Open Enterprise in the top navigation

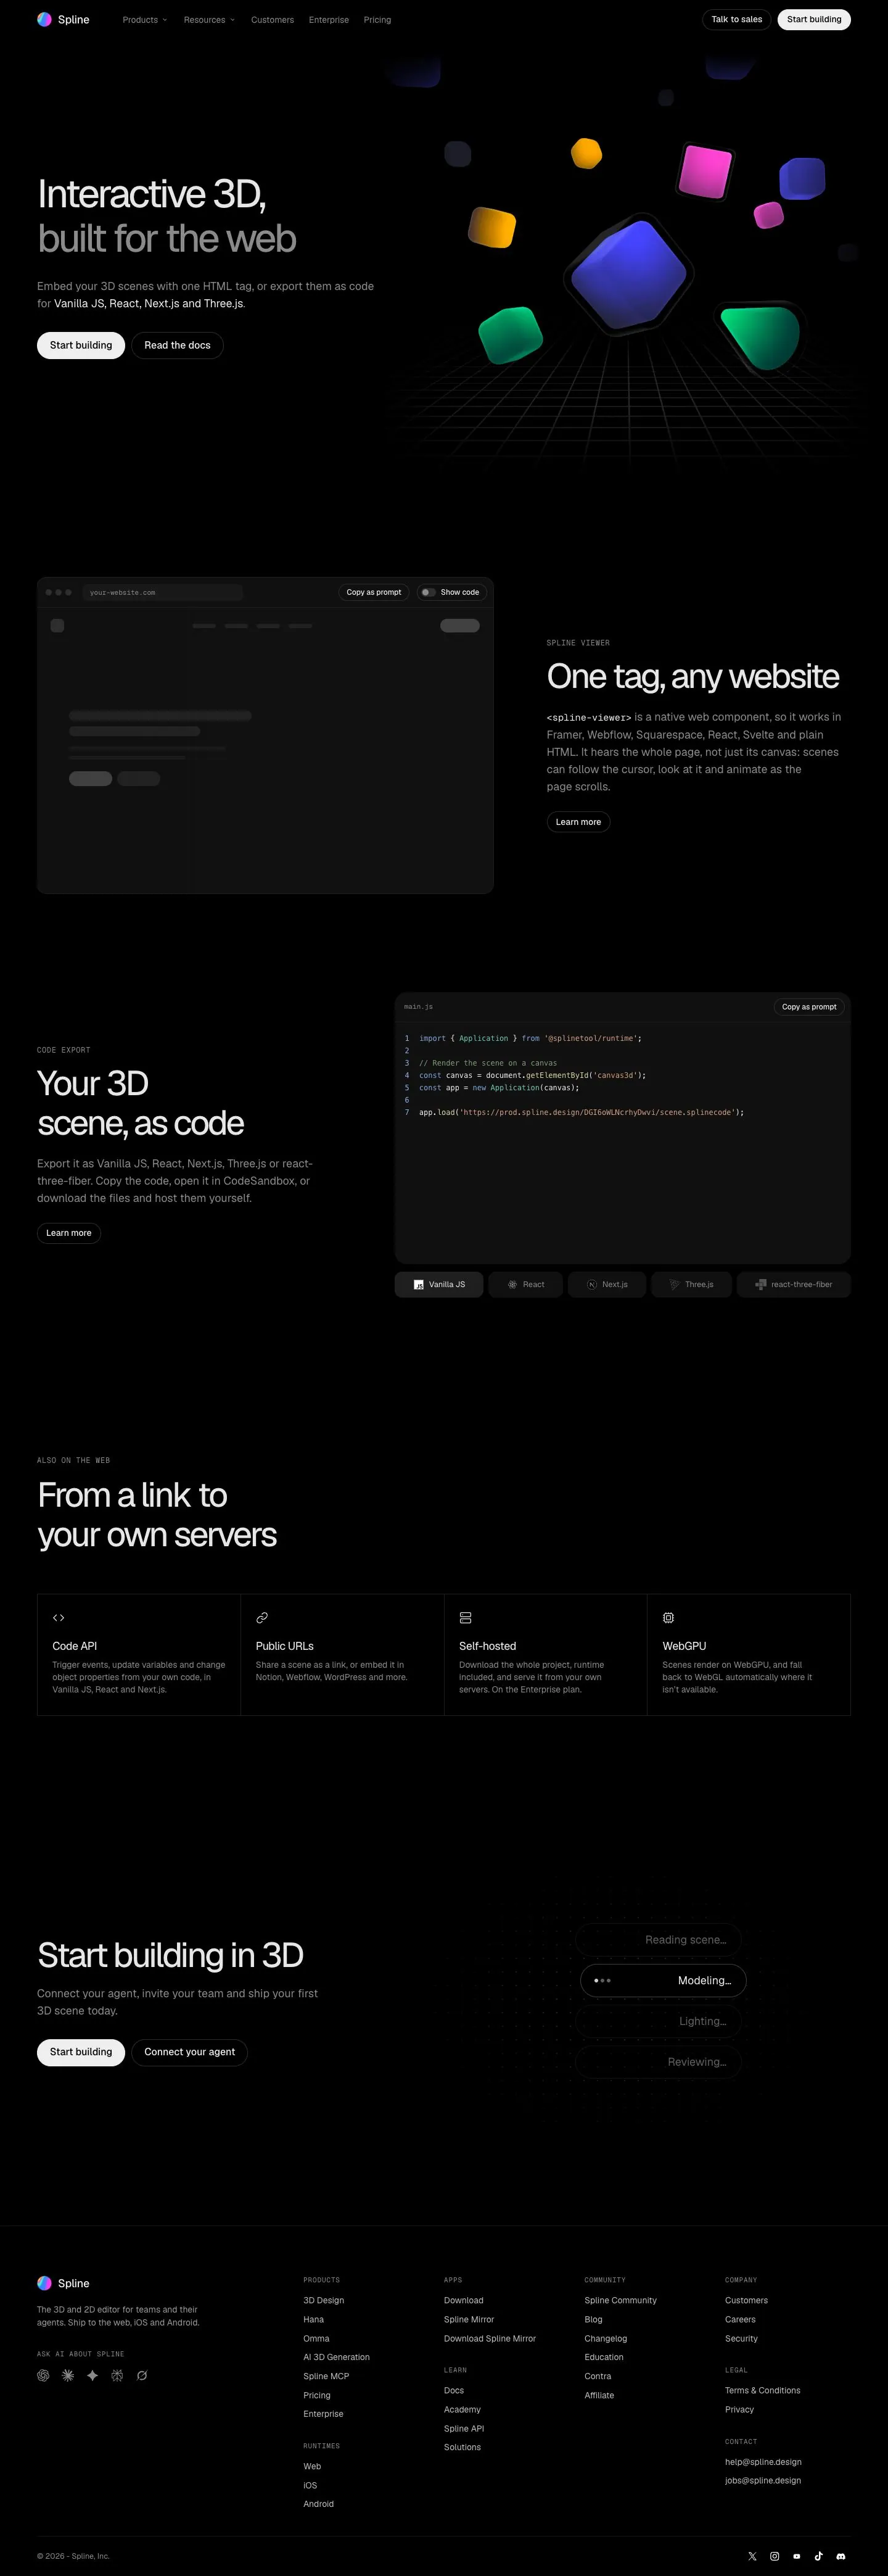329,20
